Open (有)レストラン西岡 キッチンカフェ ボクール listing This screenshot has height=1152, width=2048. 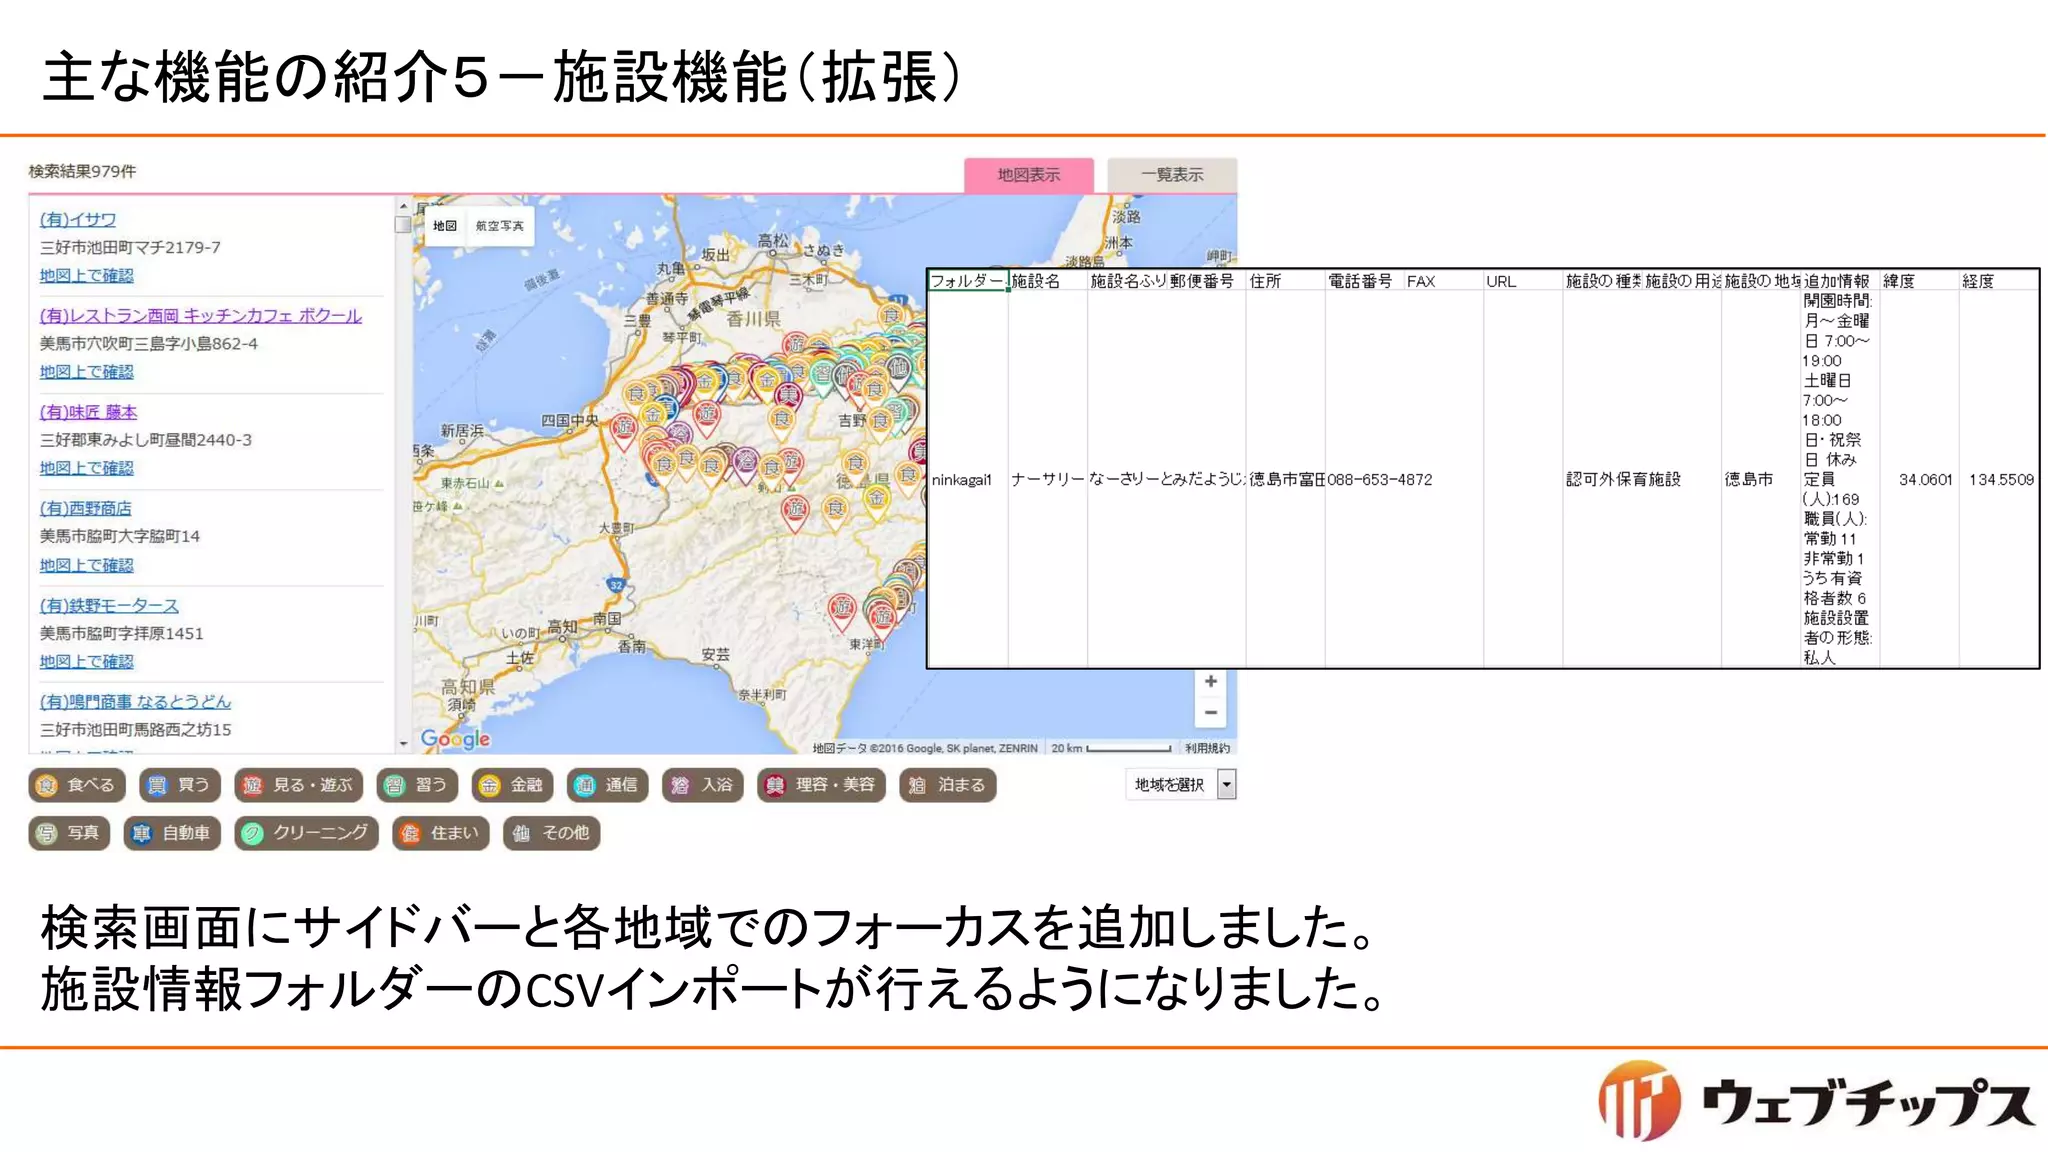[x=201, y=315]
